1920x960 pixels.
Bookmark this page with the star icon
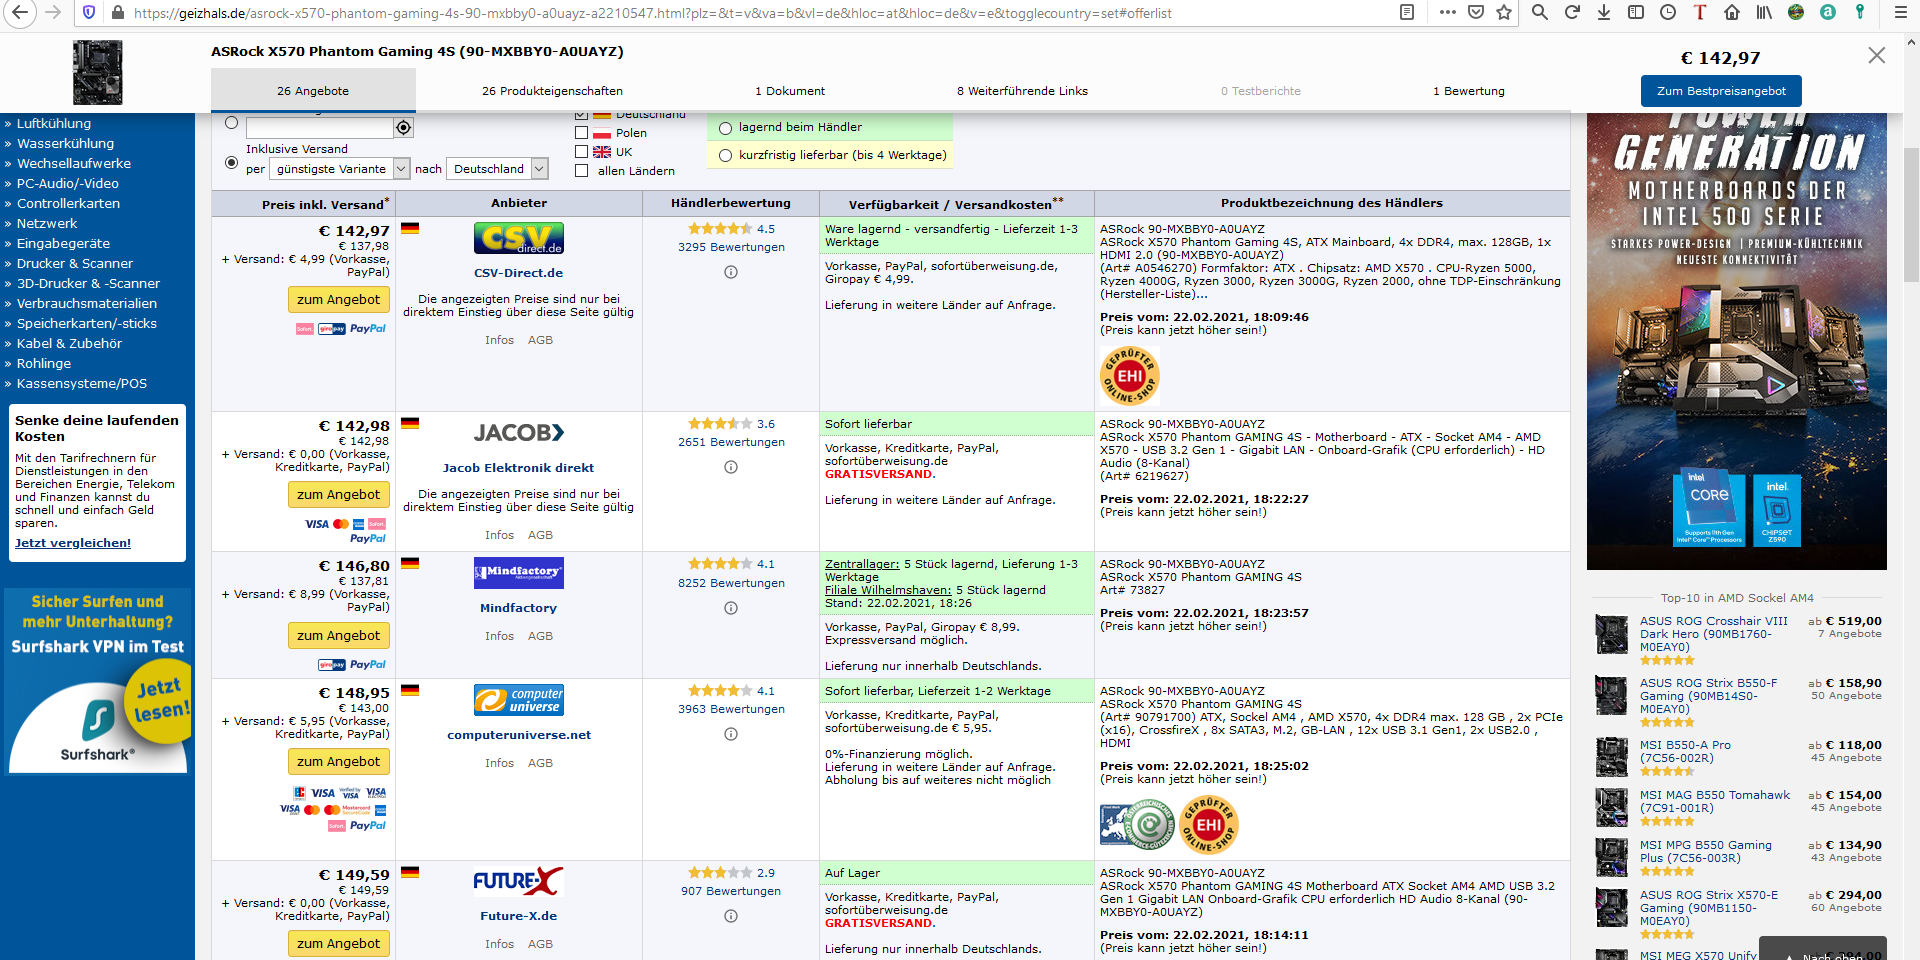pyautogui.click(x=1504, y=13)
